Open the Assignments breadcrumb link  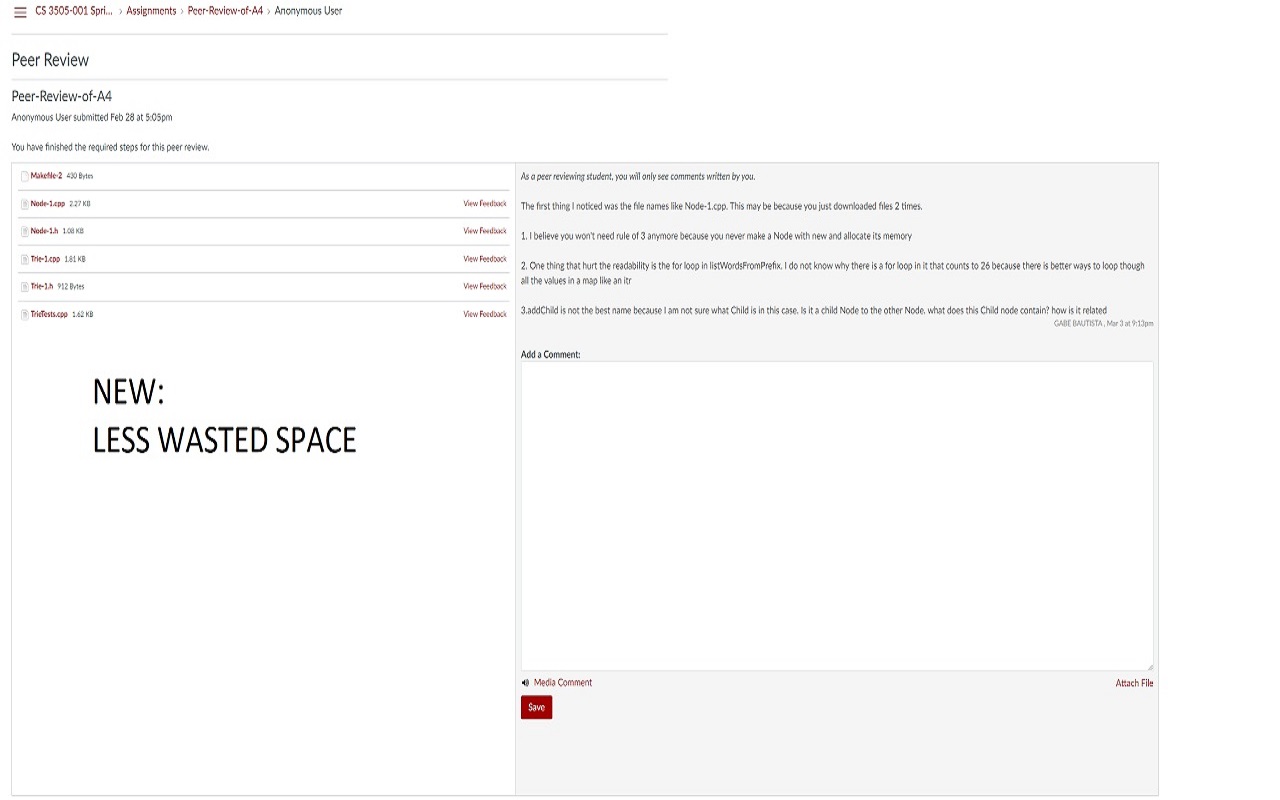151,11
